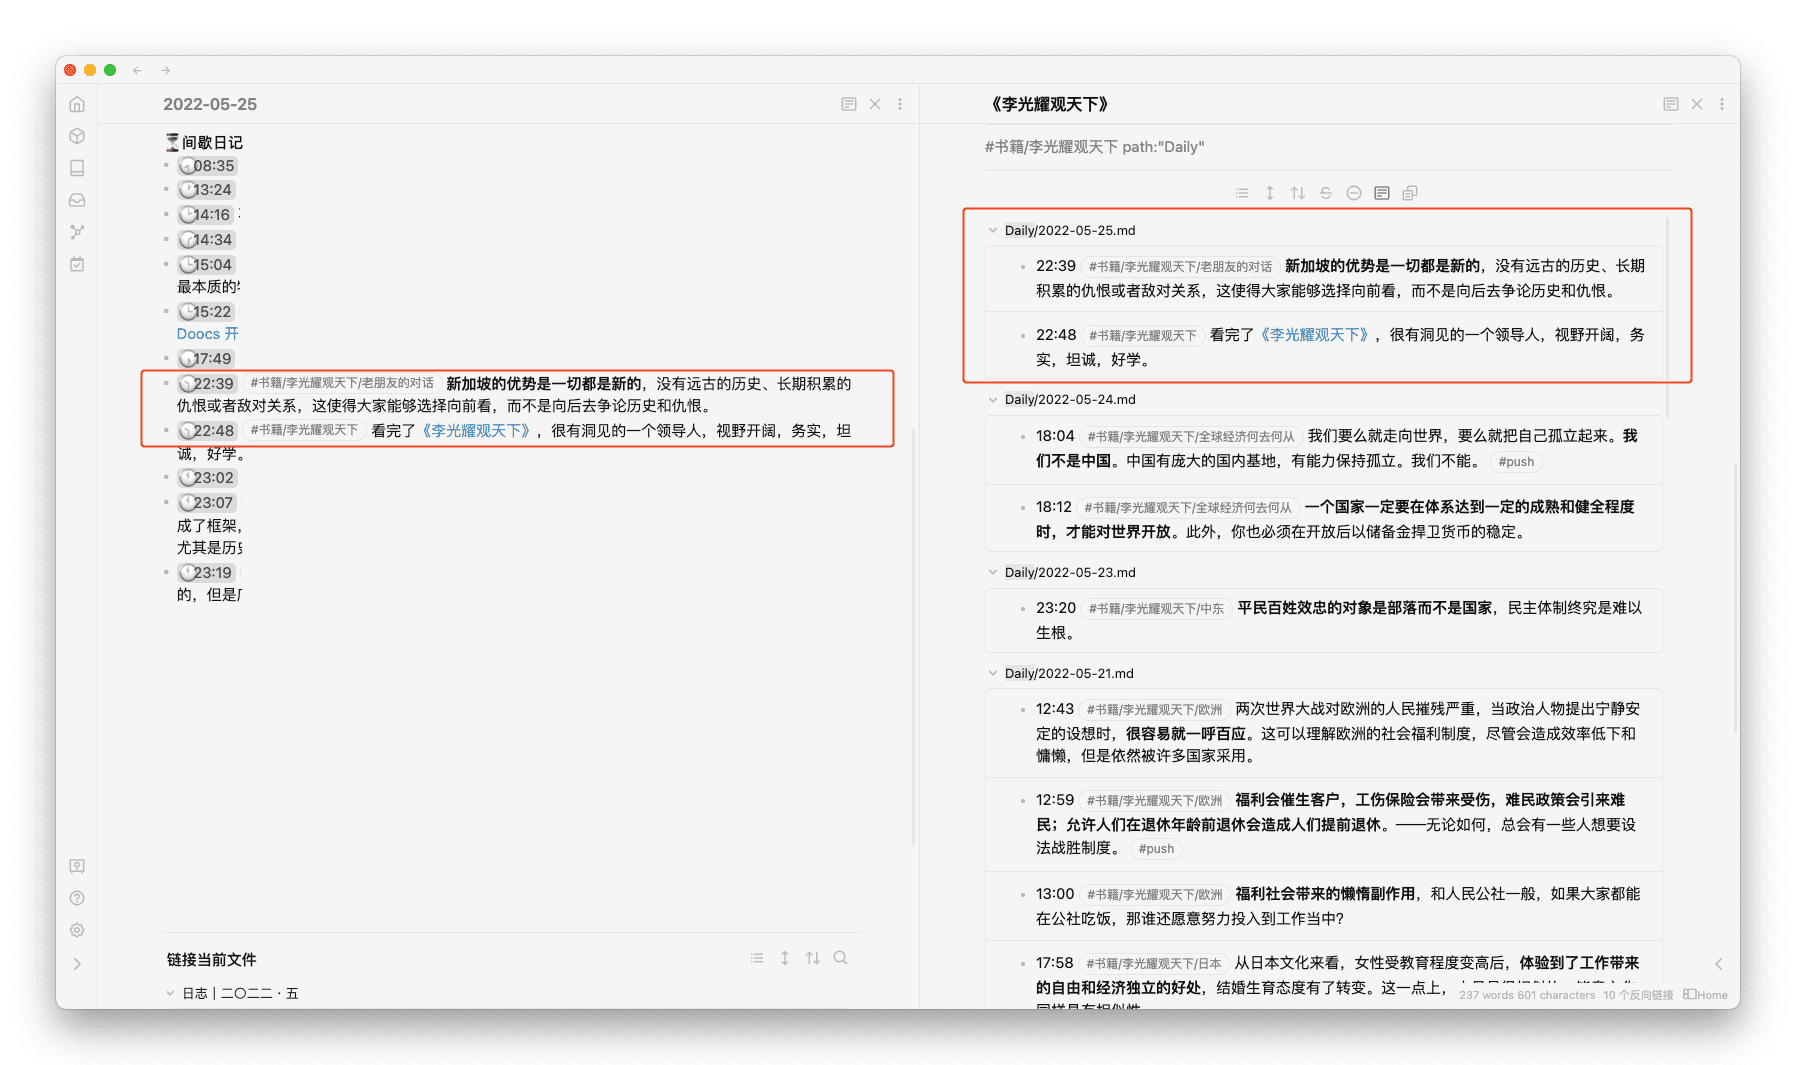Toggle more context in the backlinks panel

[x=785, y=958]
